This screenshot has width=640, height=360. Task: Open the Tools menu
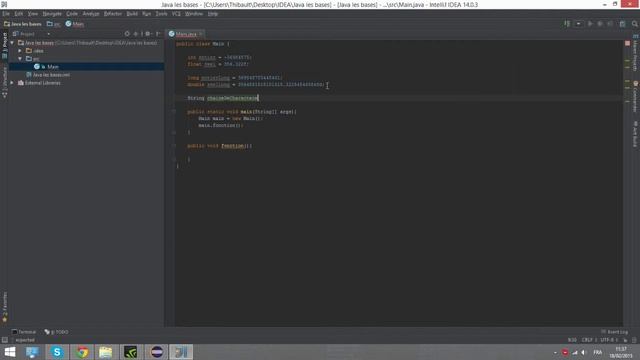point(161,14)
